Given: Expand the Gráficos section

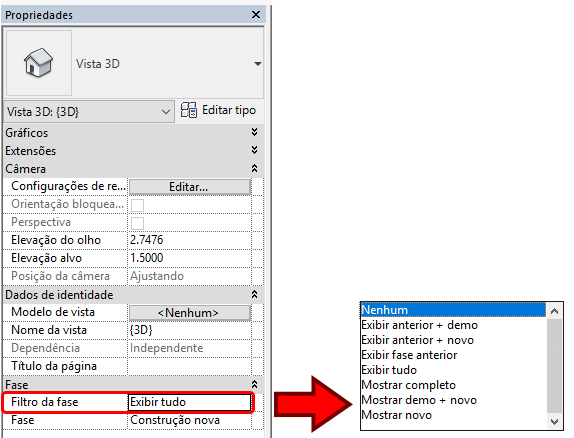Looking at the screenshot, I should 254,132.
